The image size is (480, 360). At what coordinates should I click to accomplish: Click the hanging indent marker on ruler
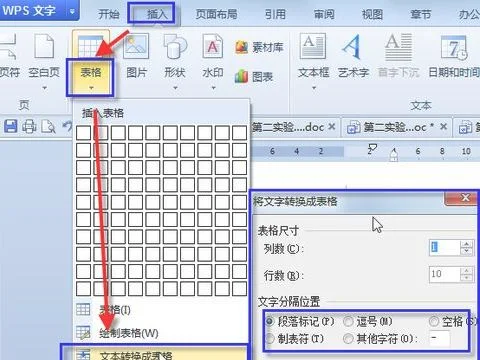click(394, 155)
